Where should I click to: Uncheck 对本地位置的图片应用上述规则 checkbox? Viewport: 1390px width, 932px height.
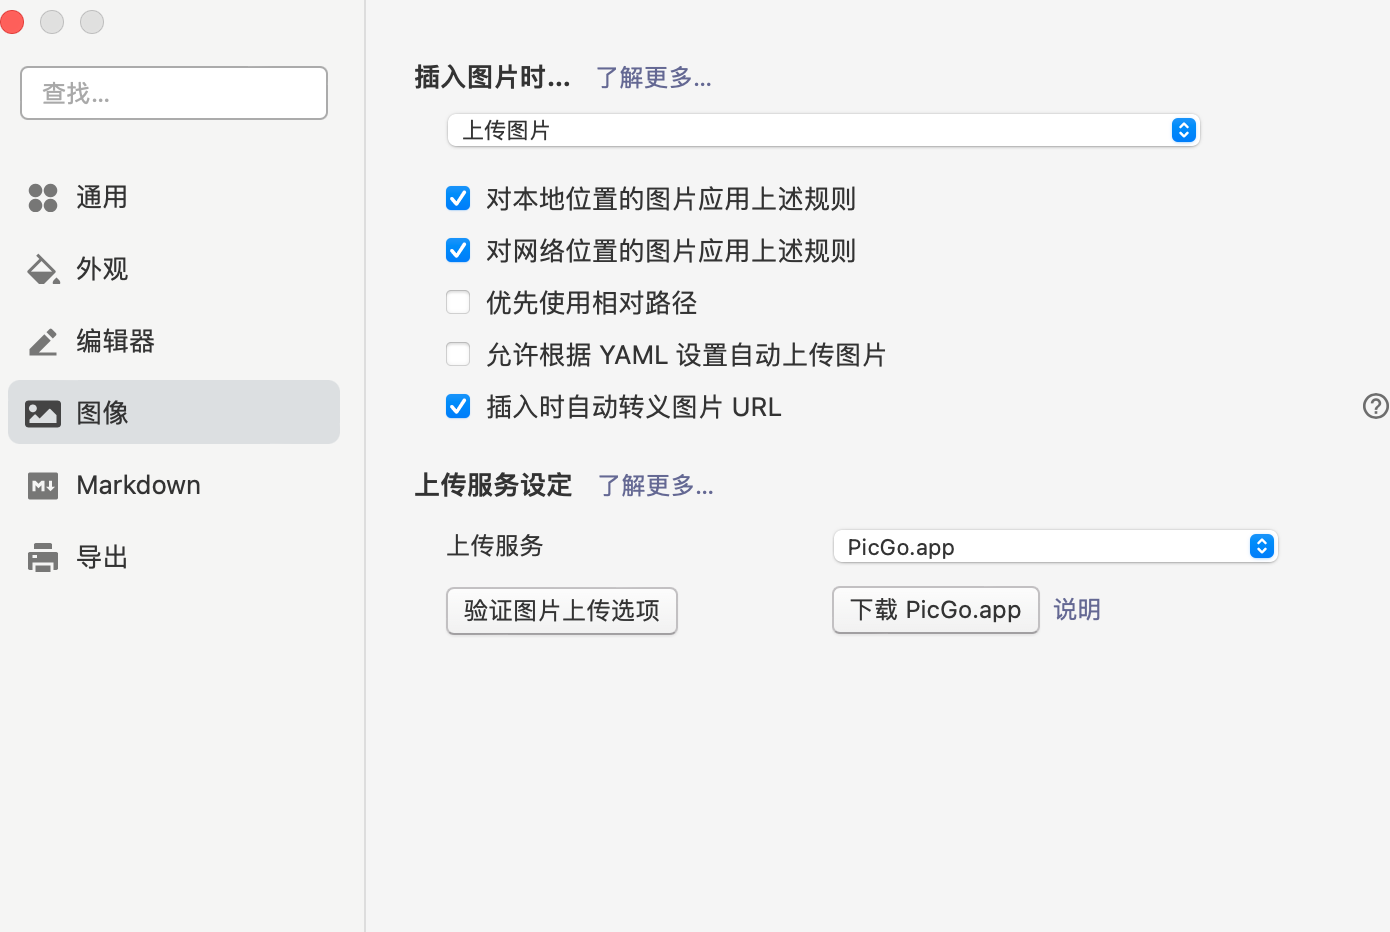(x=458, y=199)
